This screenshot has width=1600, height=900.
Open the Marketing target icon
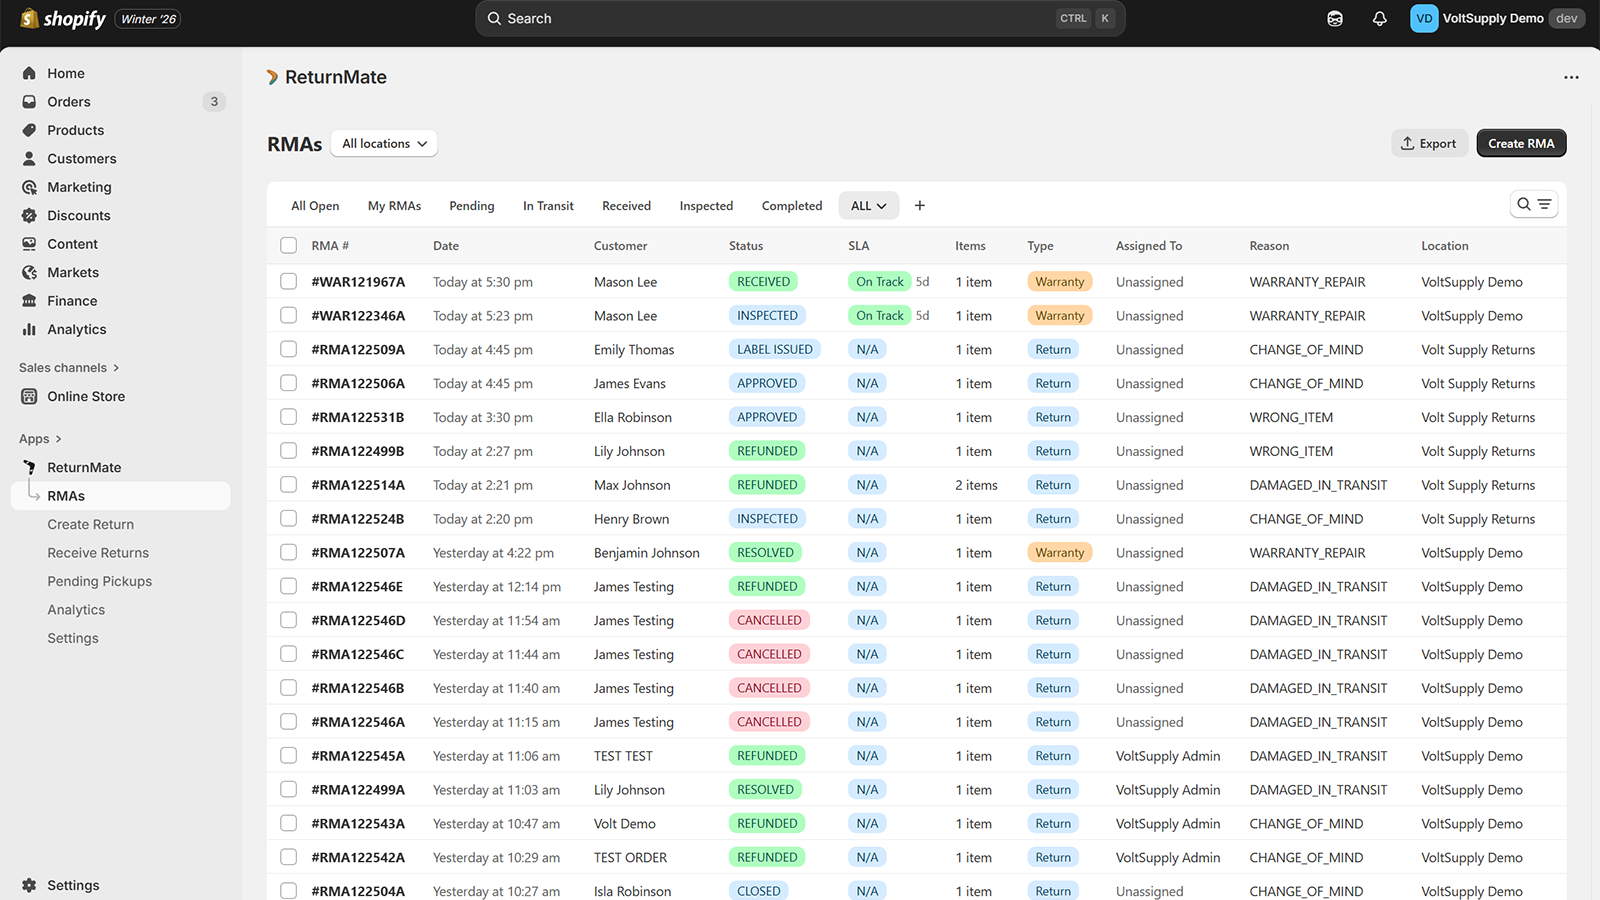pyautogui.click(x=29, y=187)
